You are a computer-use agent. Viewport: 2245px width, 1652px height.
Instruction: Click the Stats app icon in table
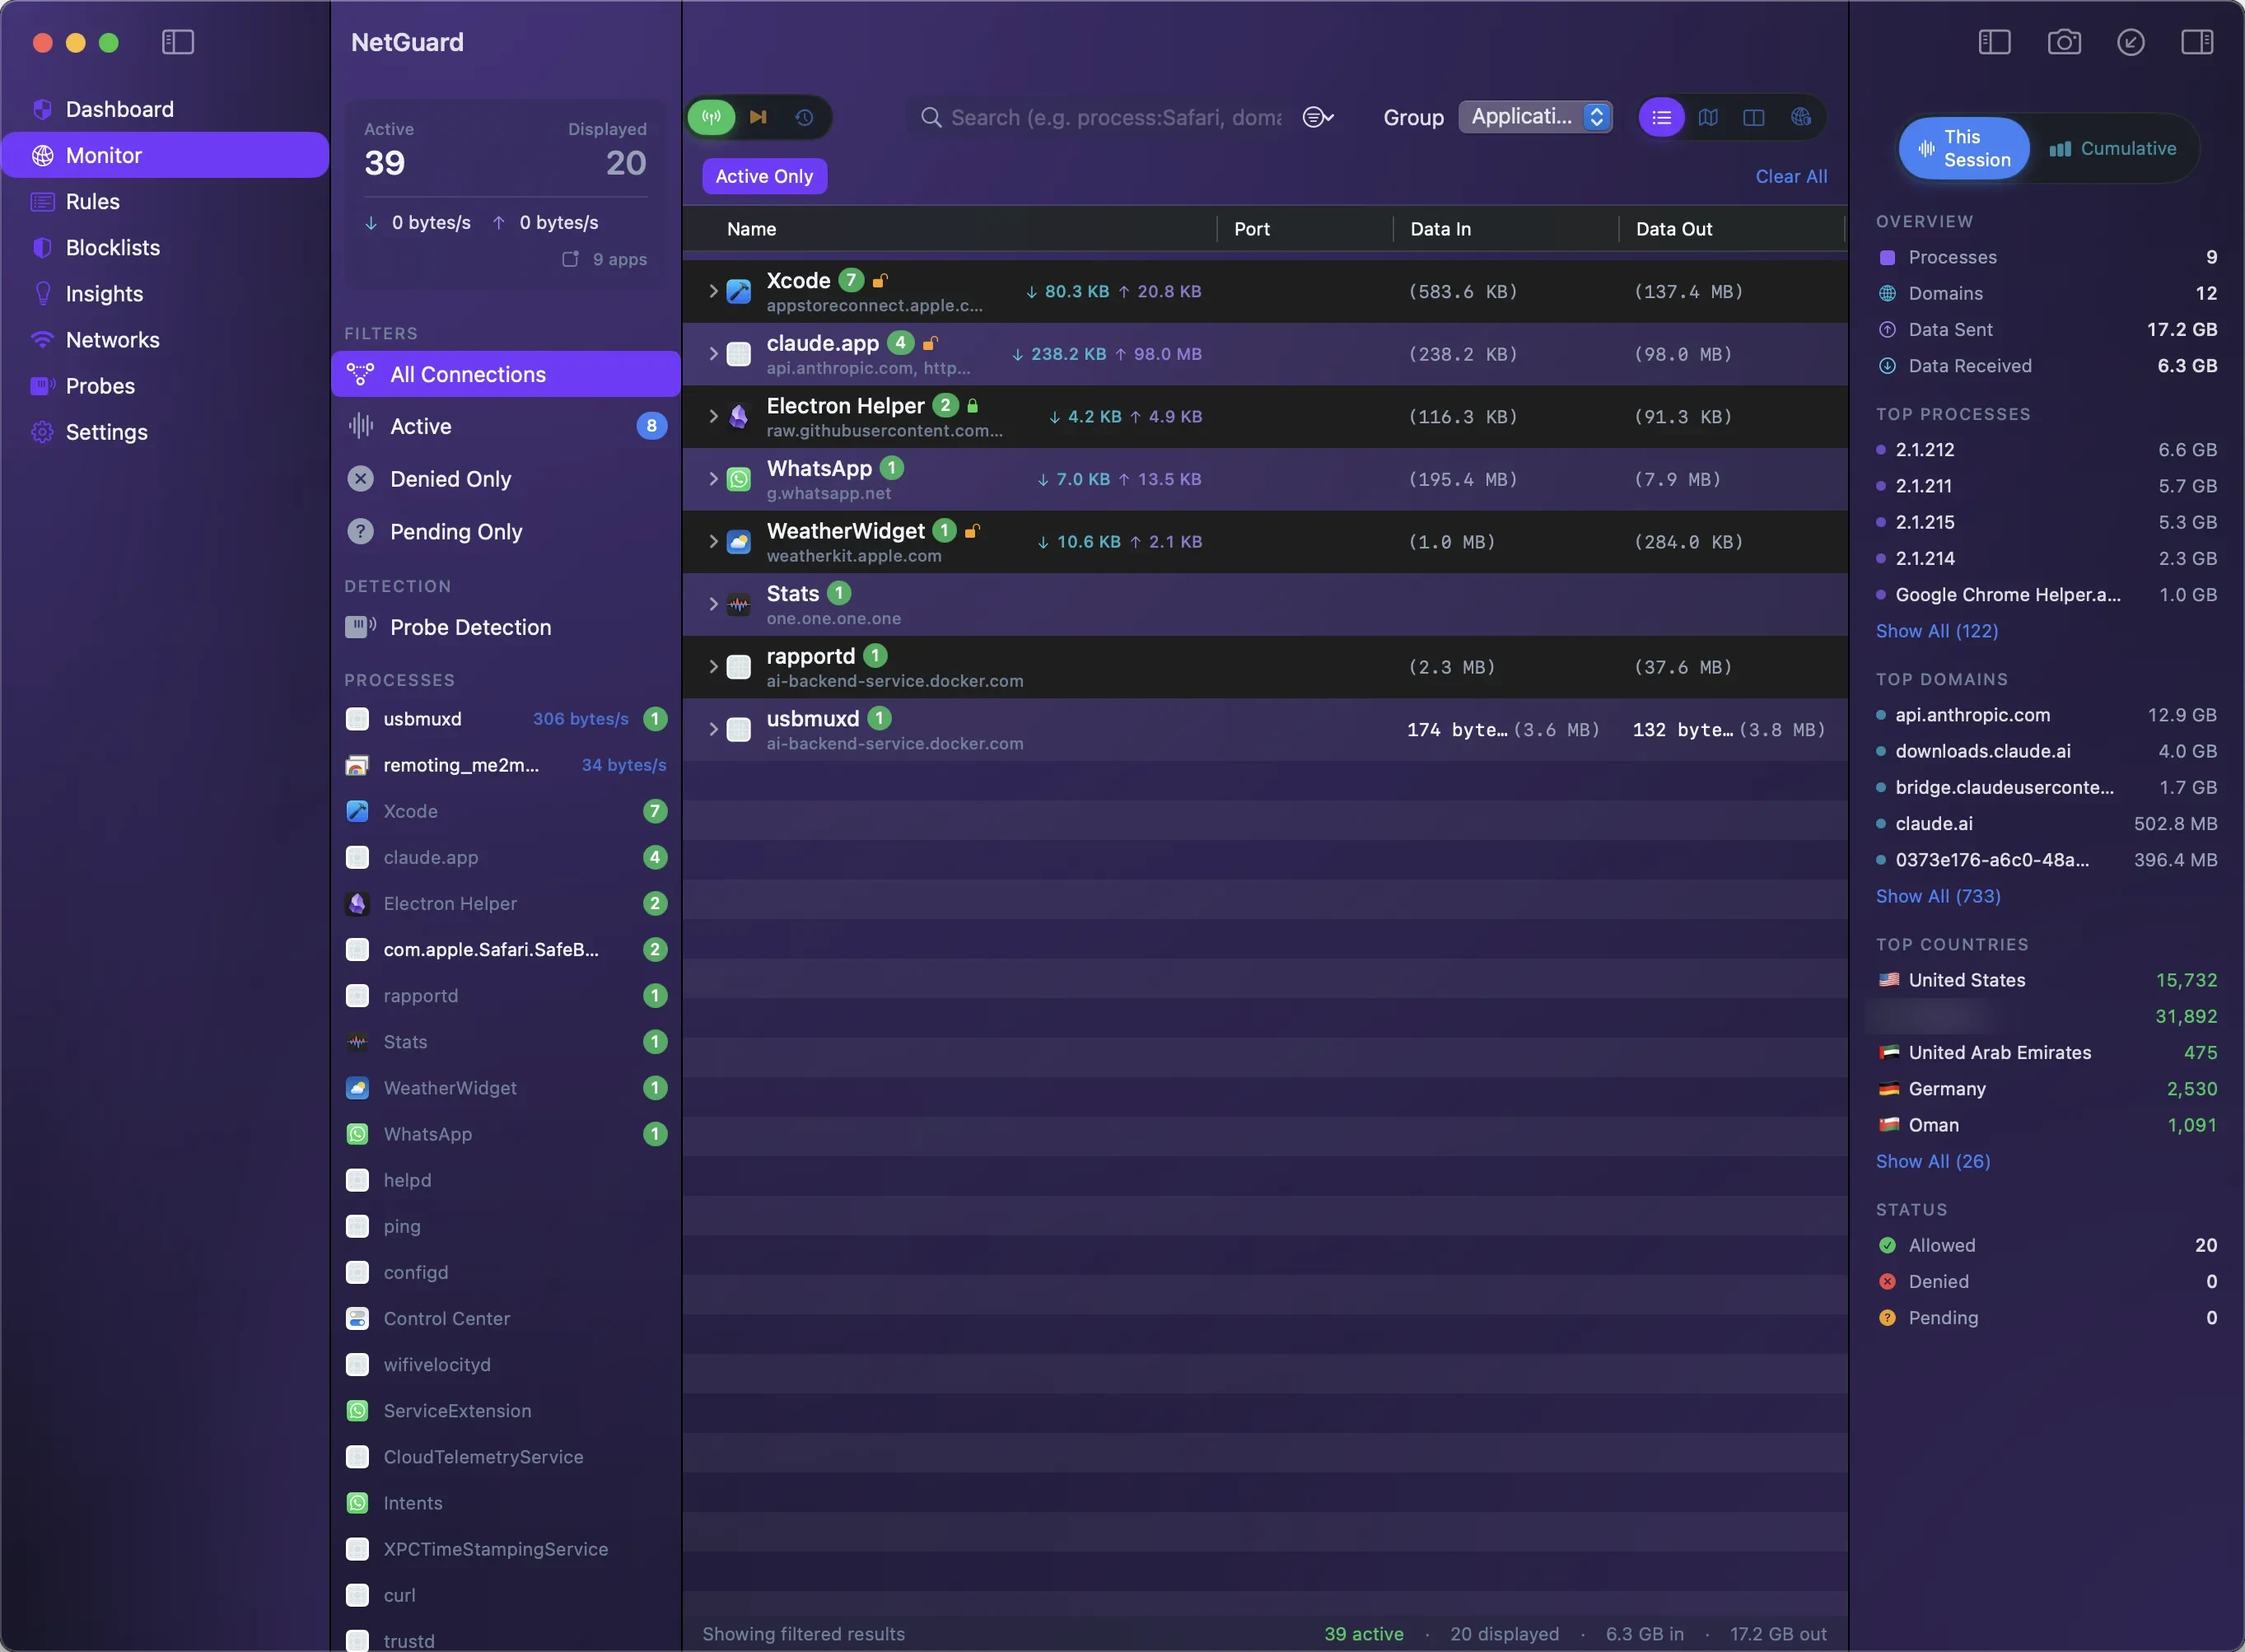coord(738,604)
